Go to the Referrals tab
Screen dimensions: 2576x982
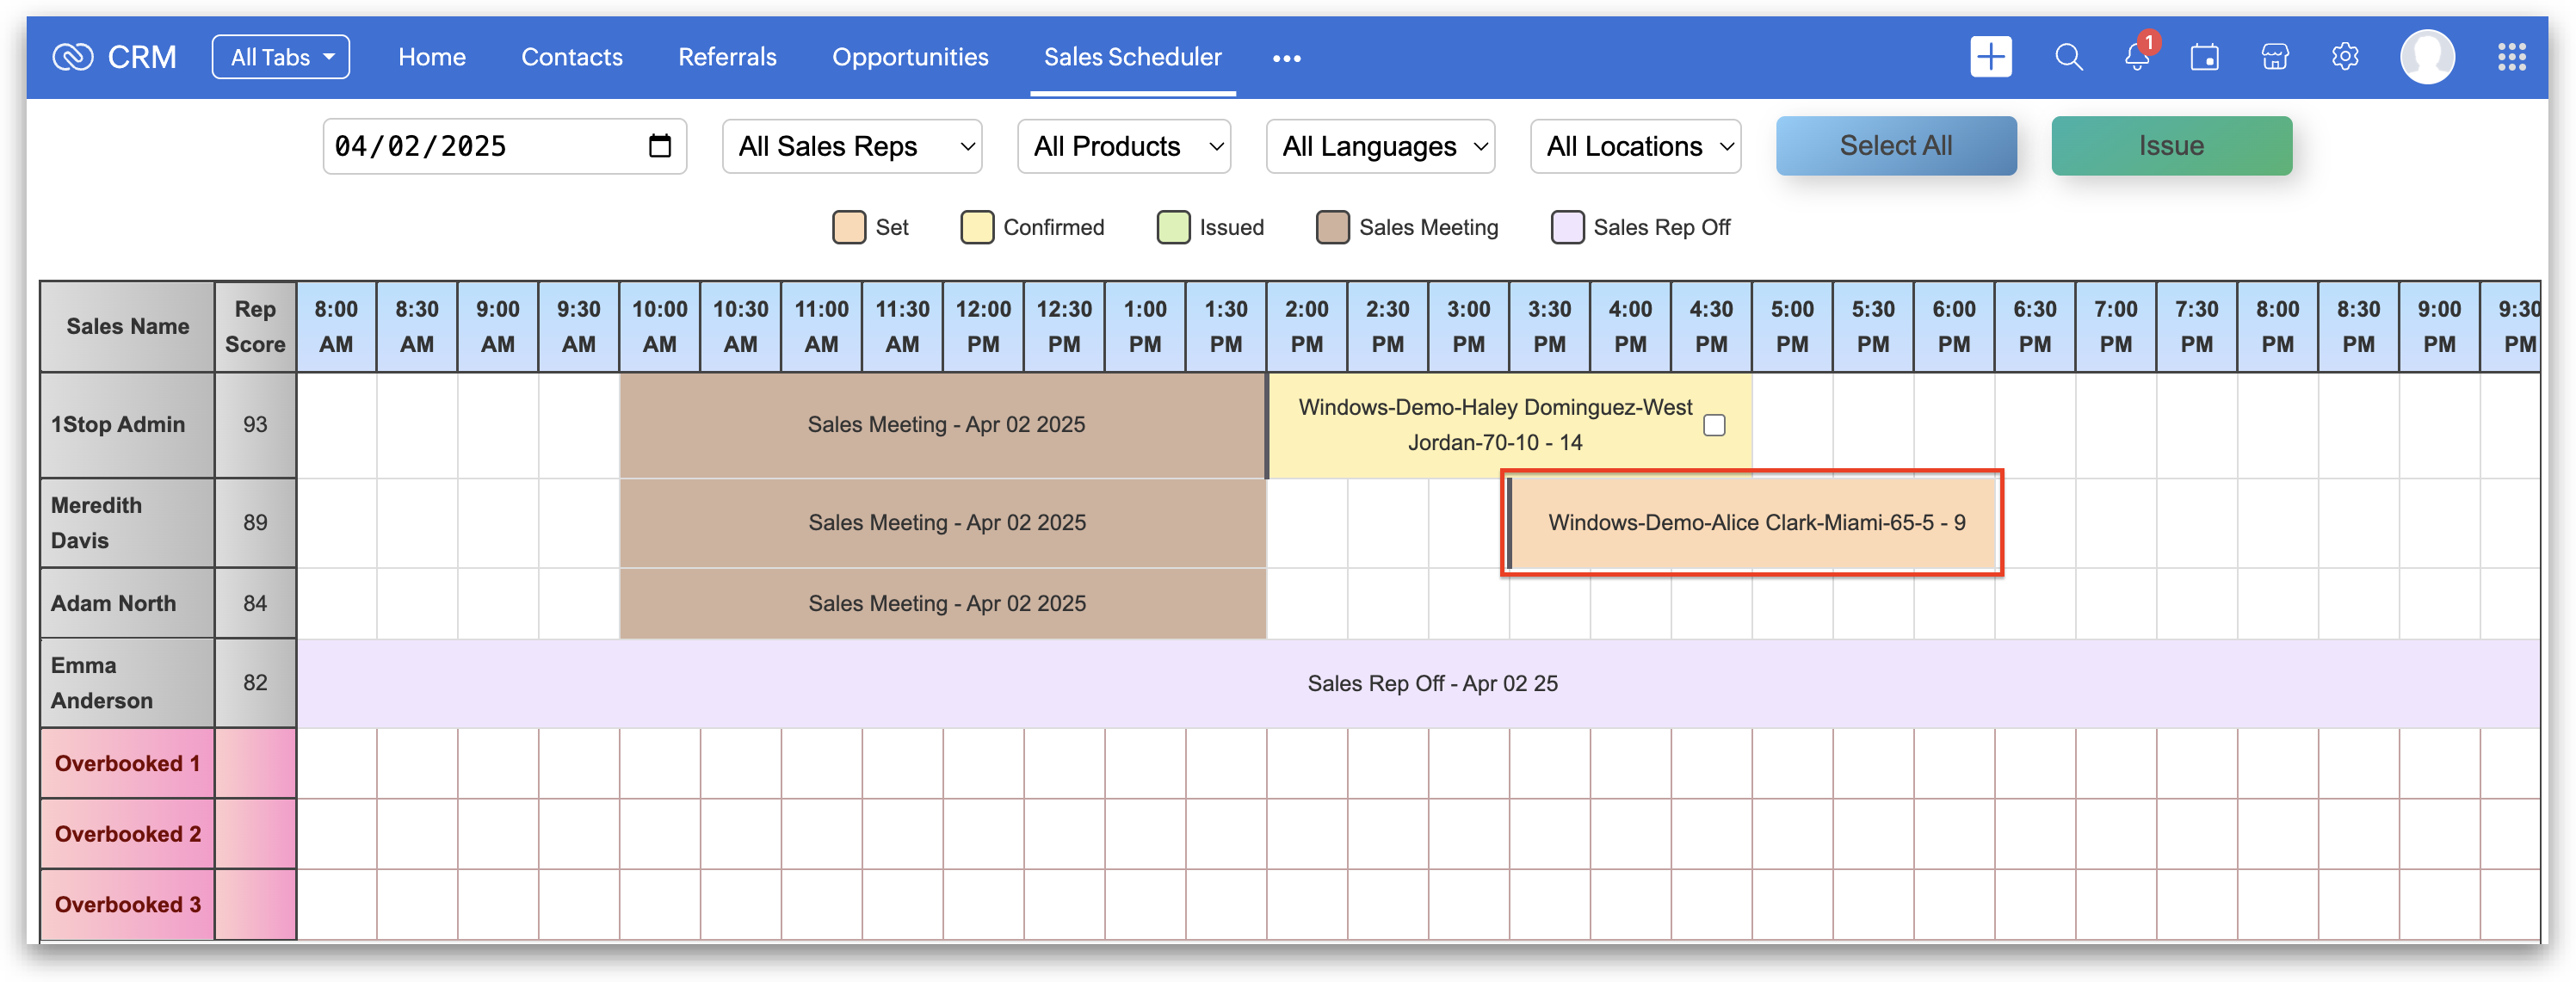[x=727, y=57]
